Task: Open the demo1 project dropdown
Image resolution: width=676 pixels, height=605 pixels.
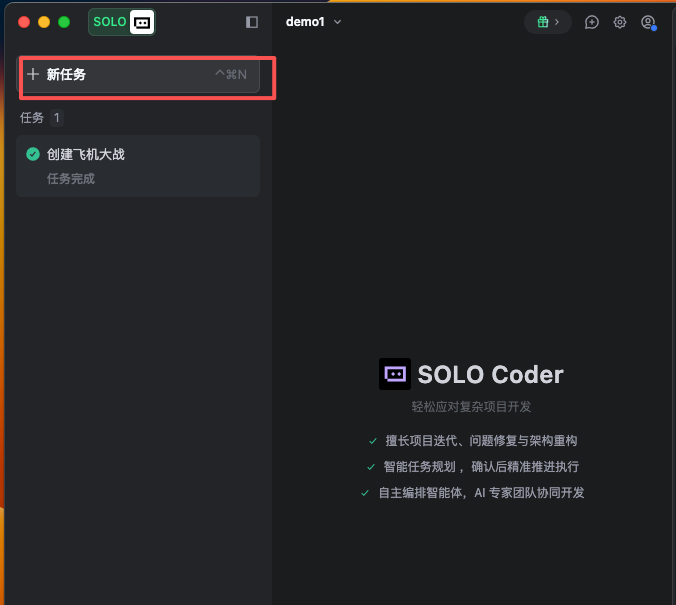Action: tap(313, 22)
